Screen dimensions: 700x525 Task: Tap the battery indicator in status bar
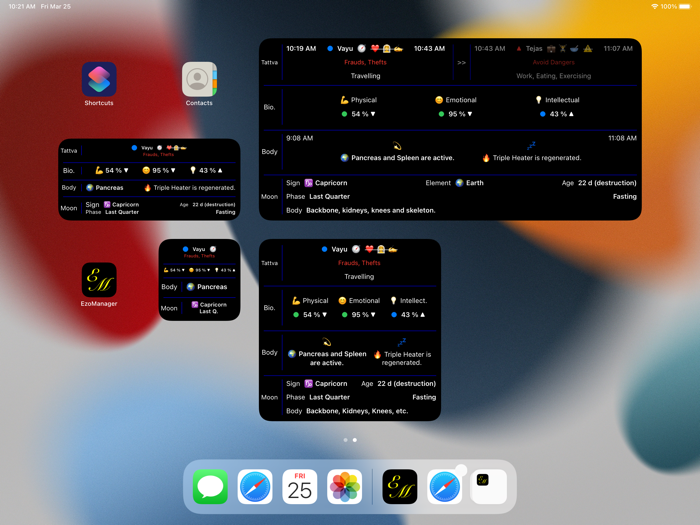click(x=685, y=6)
